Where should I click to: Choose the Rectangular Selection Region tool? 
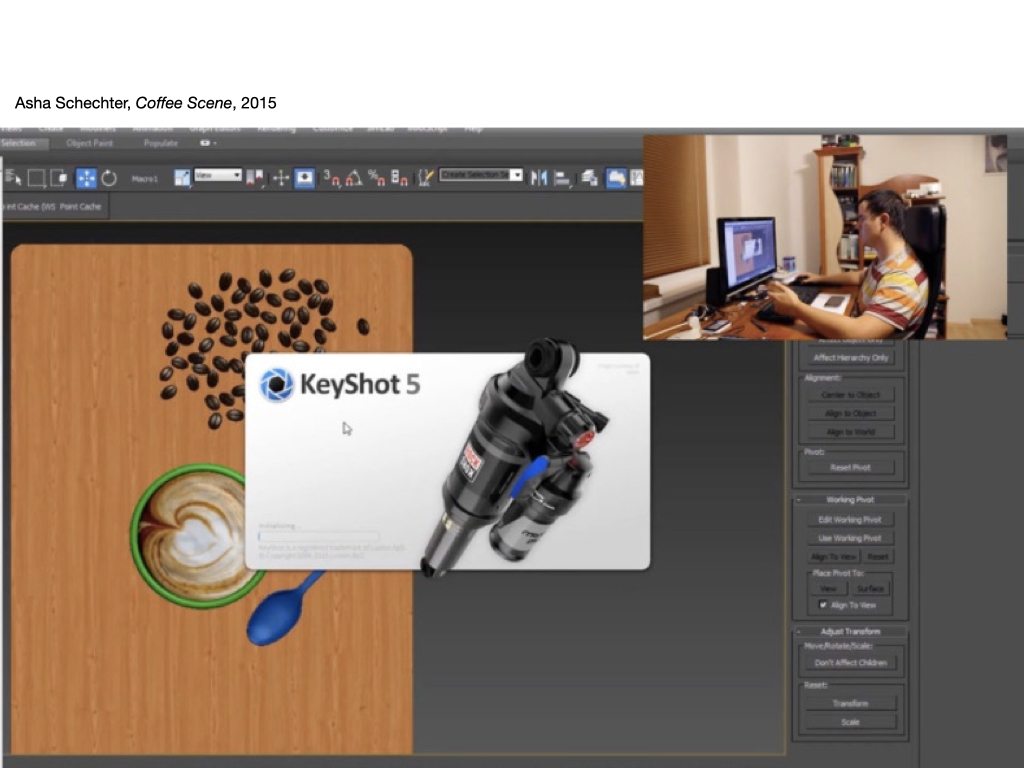click(x=37, y=178)
